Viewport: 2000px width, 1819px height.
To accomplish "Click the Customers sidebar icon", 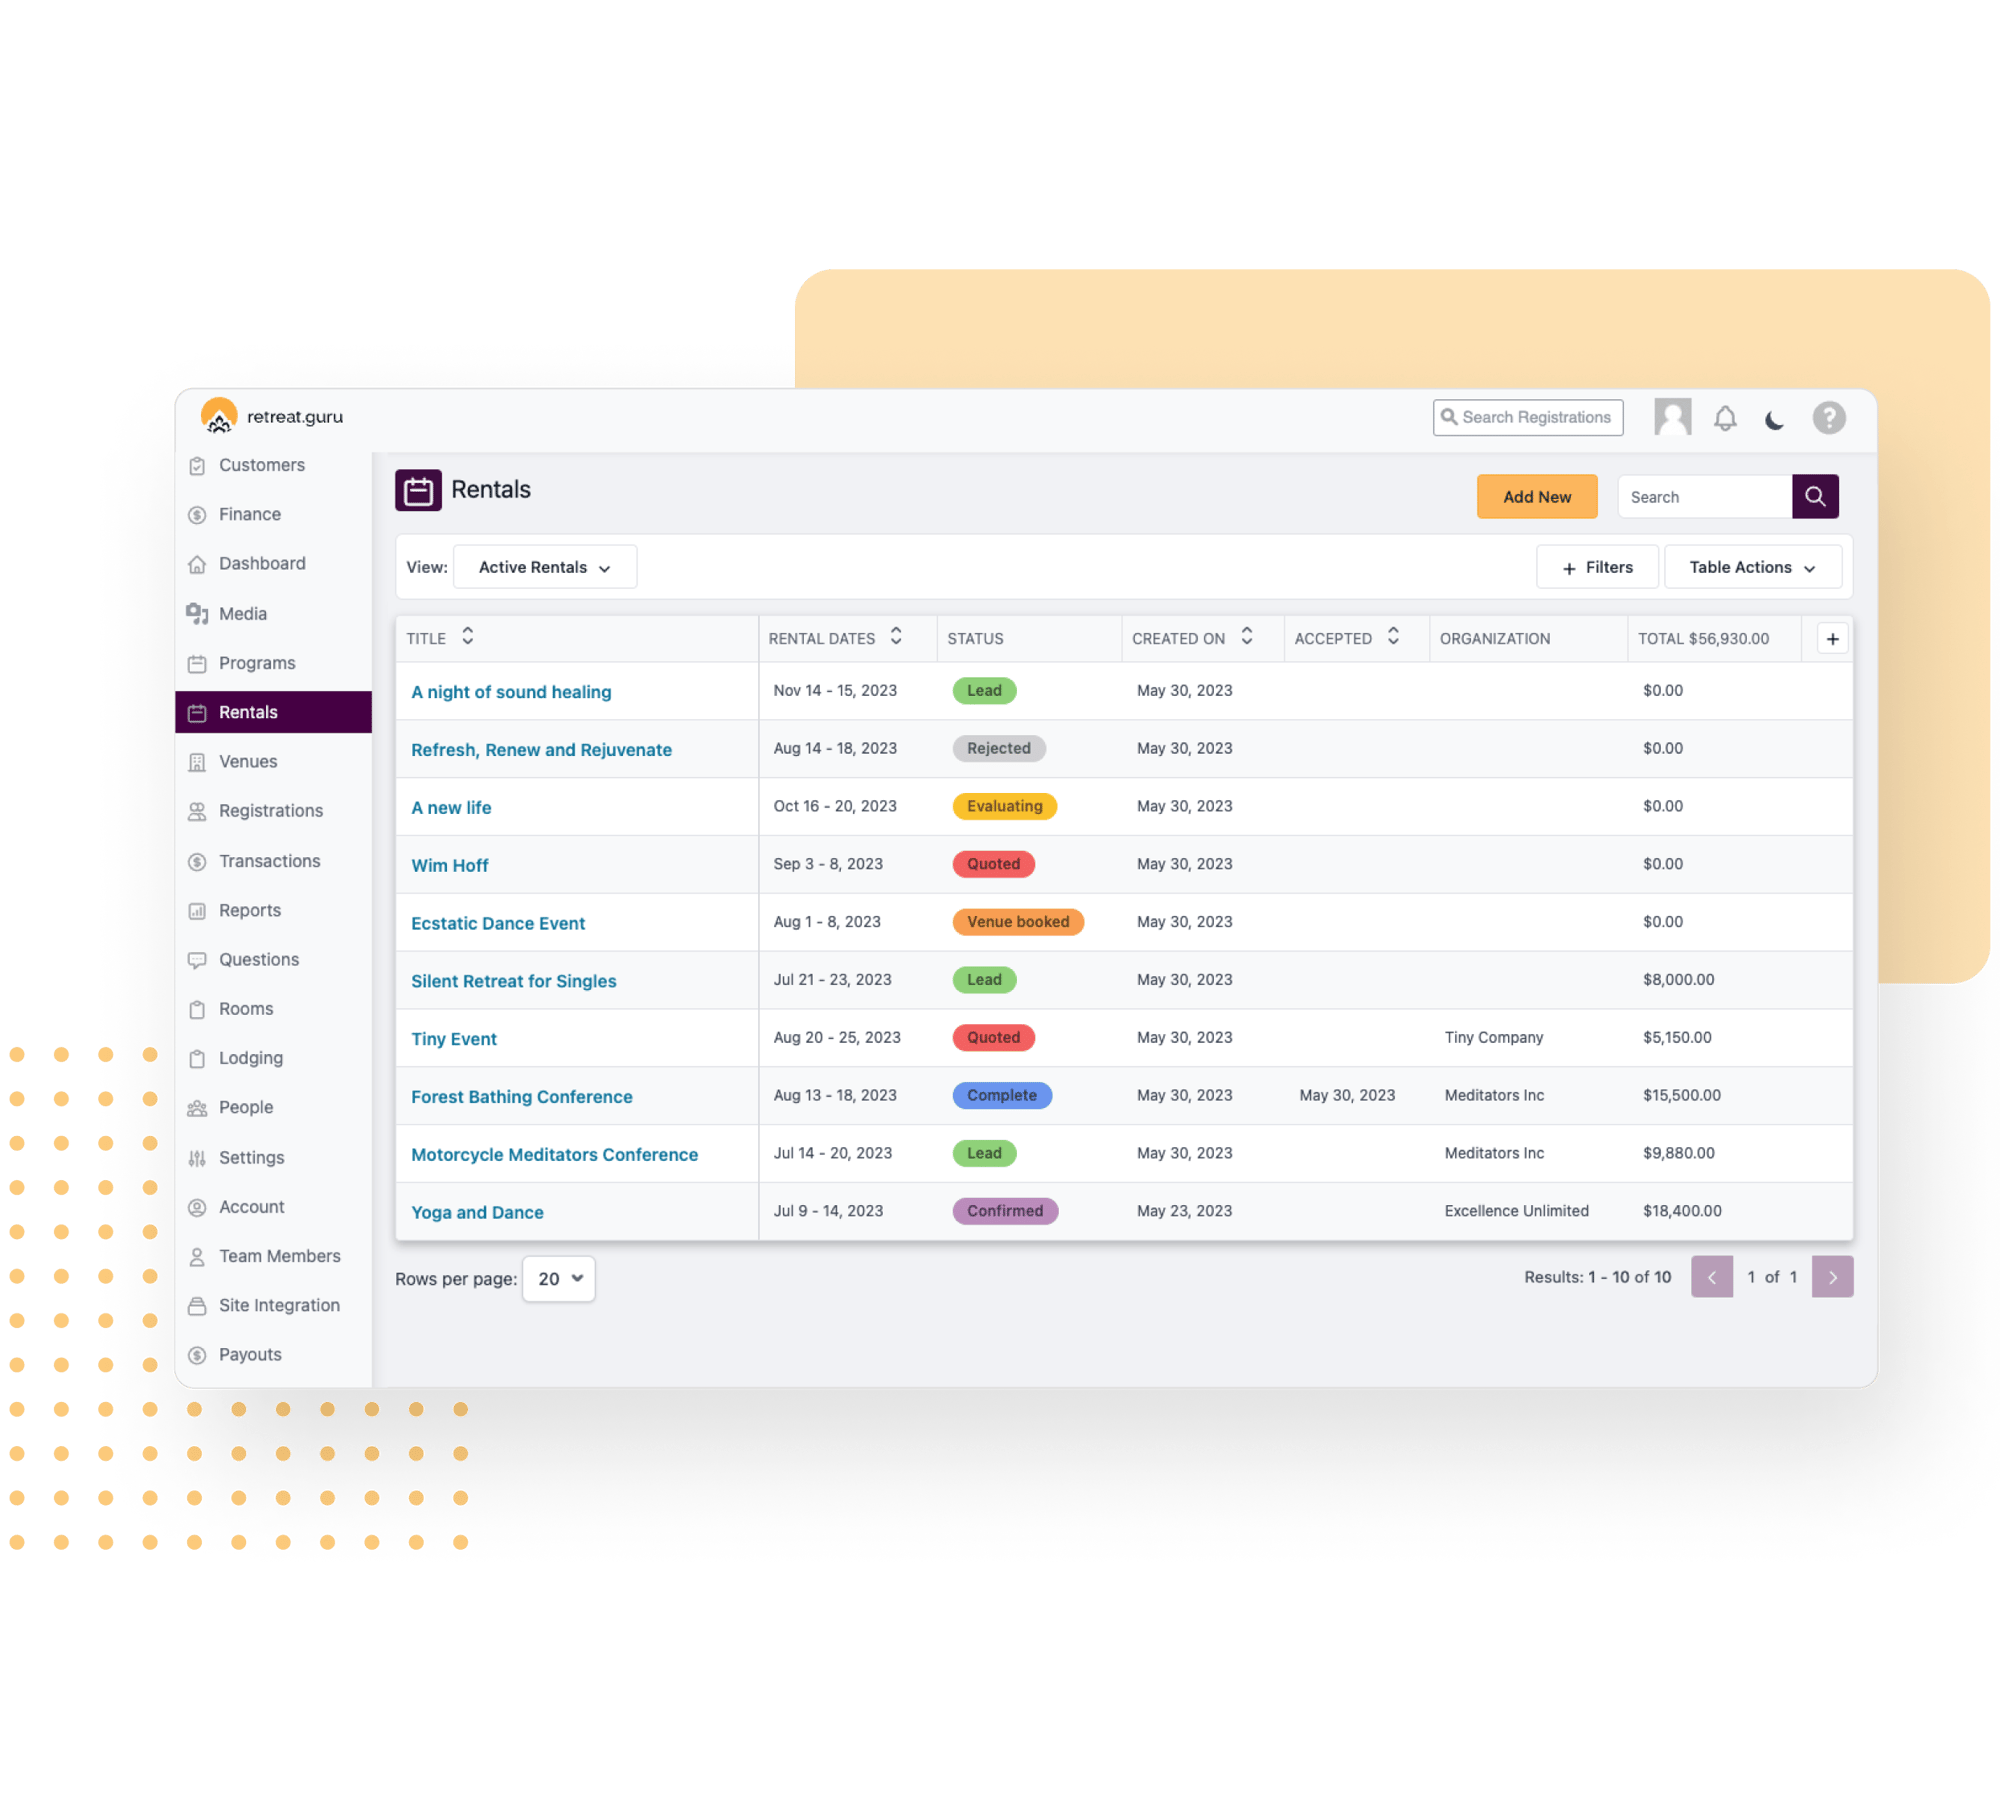I will pyautogui.click(x=202, y=463).
